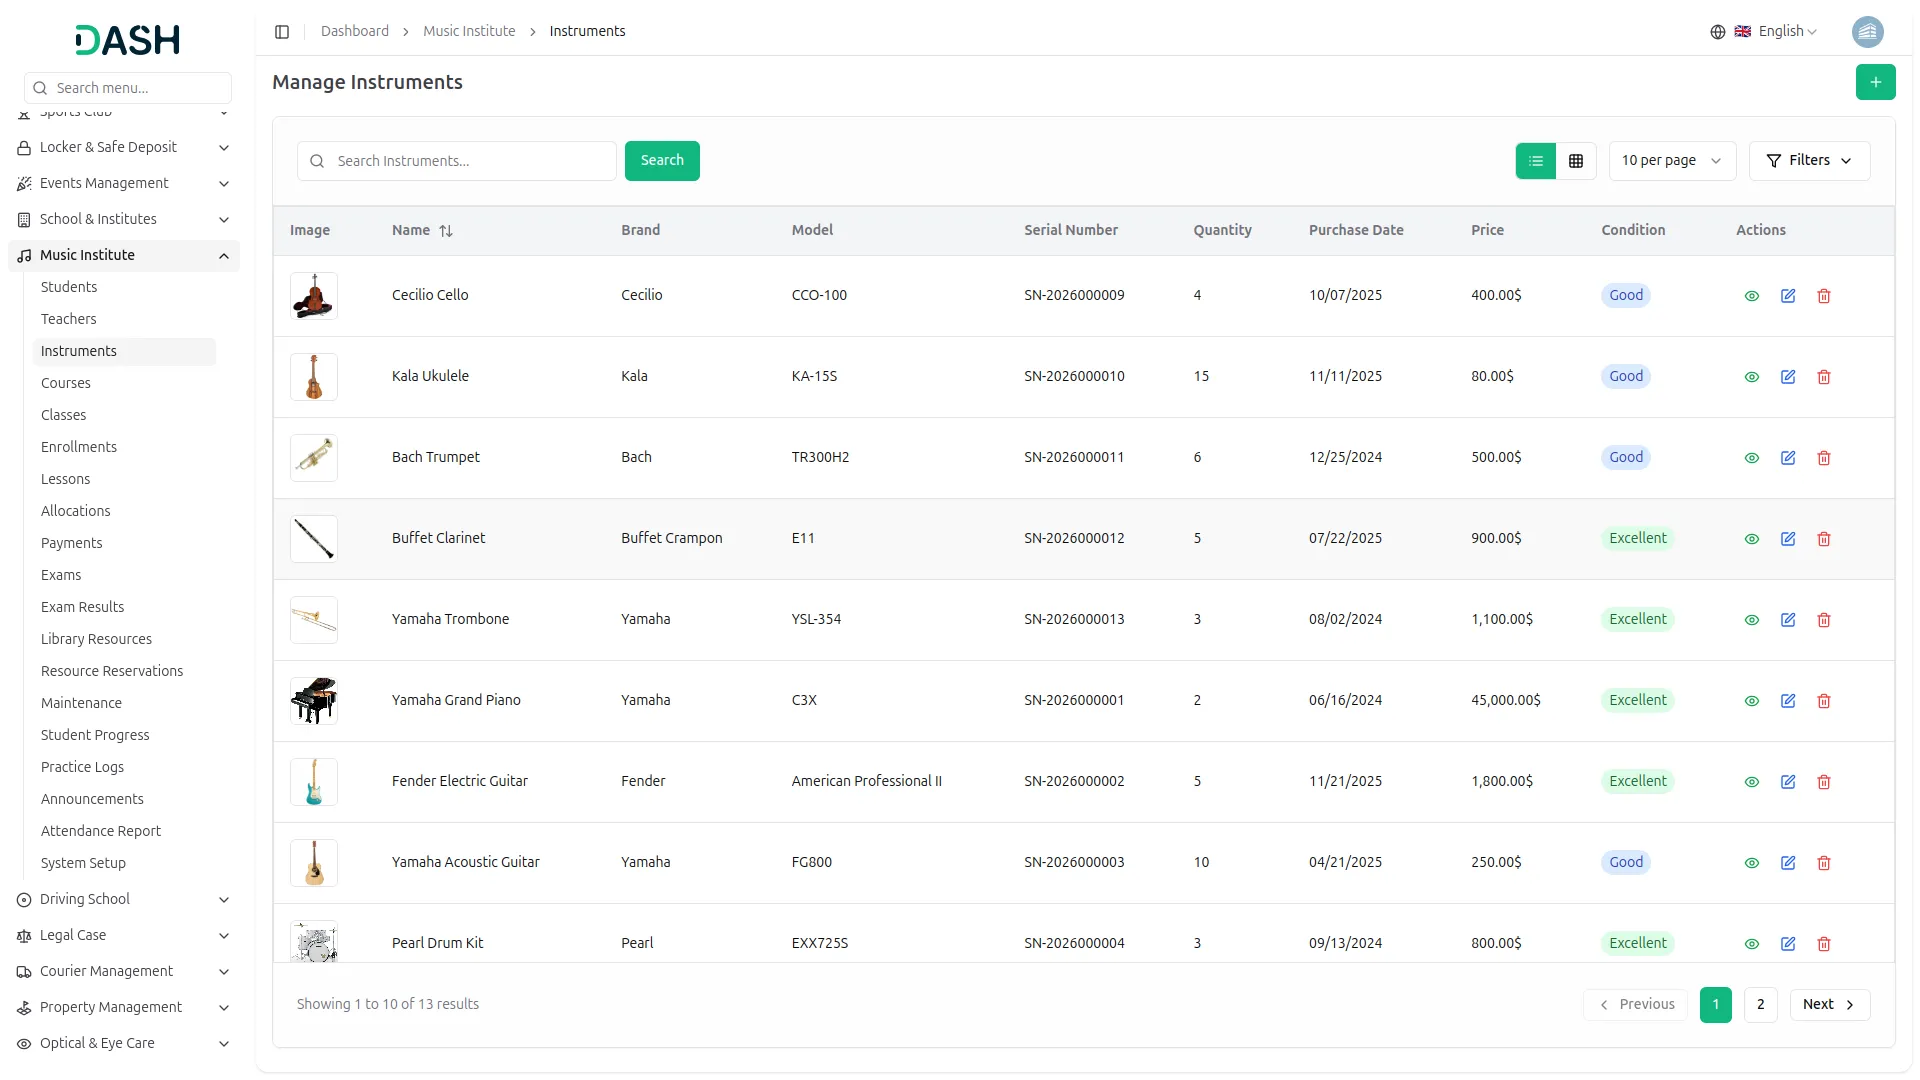This screenshot has width=1920, height=1080.
Task: Go to the Next results page
Action: [x=1829, y=1005]
